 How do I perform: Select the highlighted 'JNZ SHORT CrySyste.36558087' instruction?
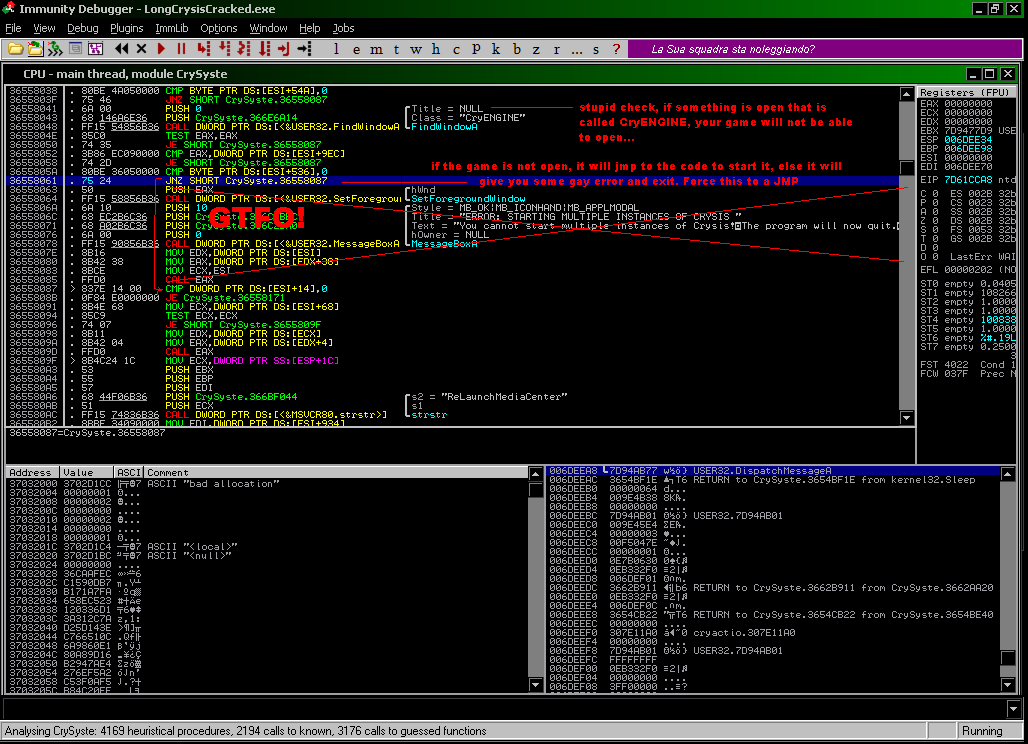(x=452, y=180)
